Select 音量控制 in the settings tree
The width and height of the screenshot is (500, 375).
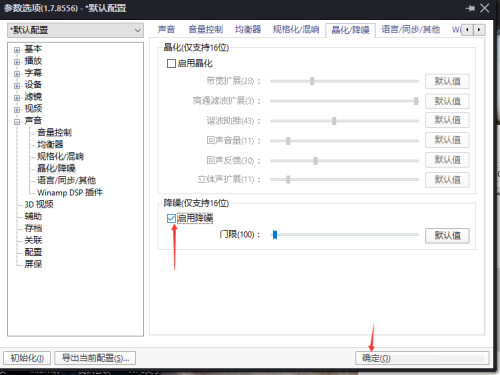pyautogui.click(x=54, y=132)
